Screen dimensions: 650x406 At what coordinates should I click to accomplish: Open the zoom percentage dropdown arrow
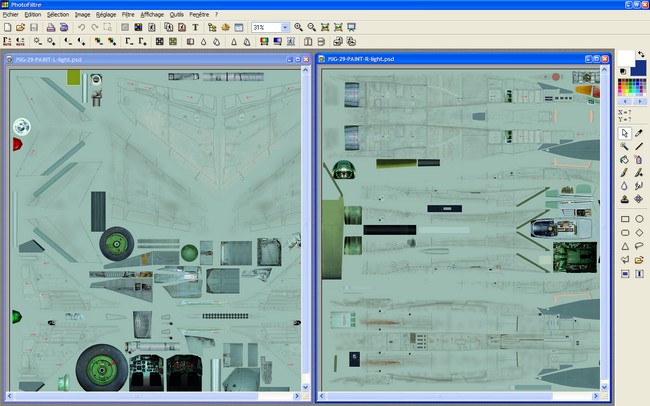coord(285,28)
